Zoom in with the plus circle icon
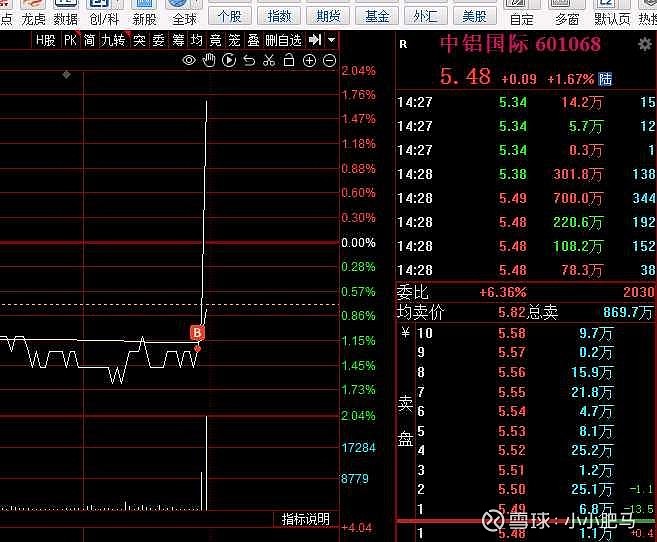Image resolution: width=657 pixels, height=542 pixels. tap(309, 61)
